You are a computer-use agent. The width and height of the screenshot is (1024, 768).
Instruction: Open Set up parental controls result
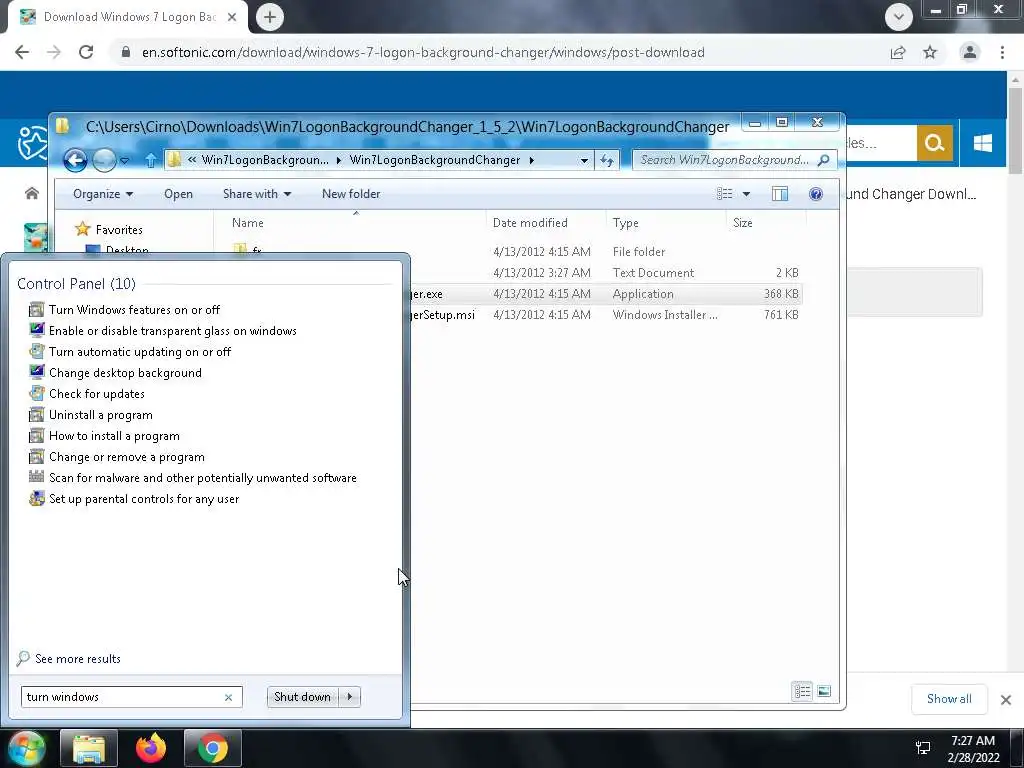coord(144,499)
